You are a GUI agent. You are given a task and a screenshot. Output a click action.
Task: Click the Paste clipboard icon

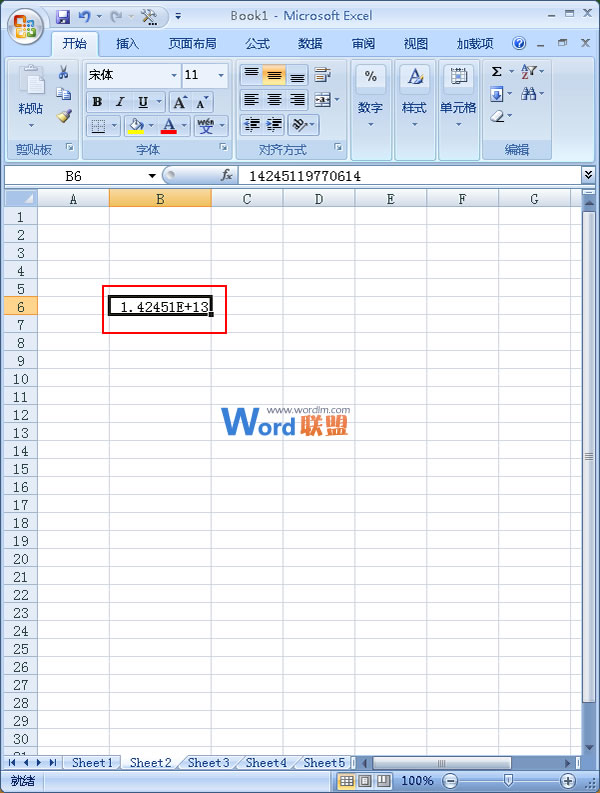tap(31, 80)
